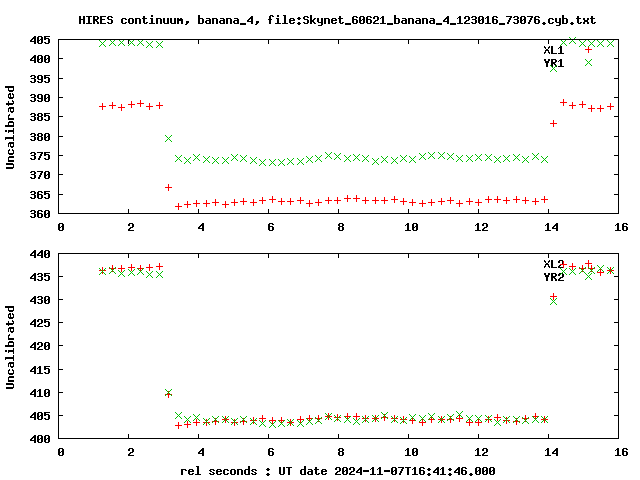Click the red XL1 transition point near 367
This screenshot has height=480, width=640.
tap(168, 187)
